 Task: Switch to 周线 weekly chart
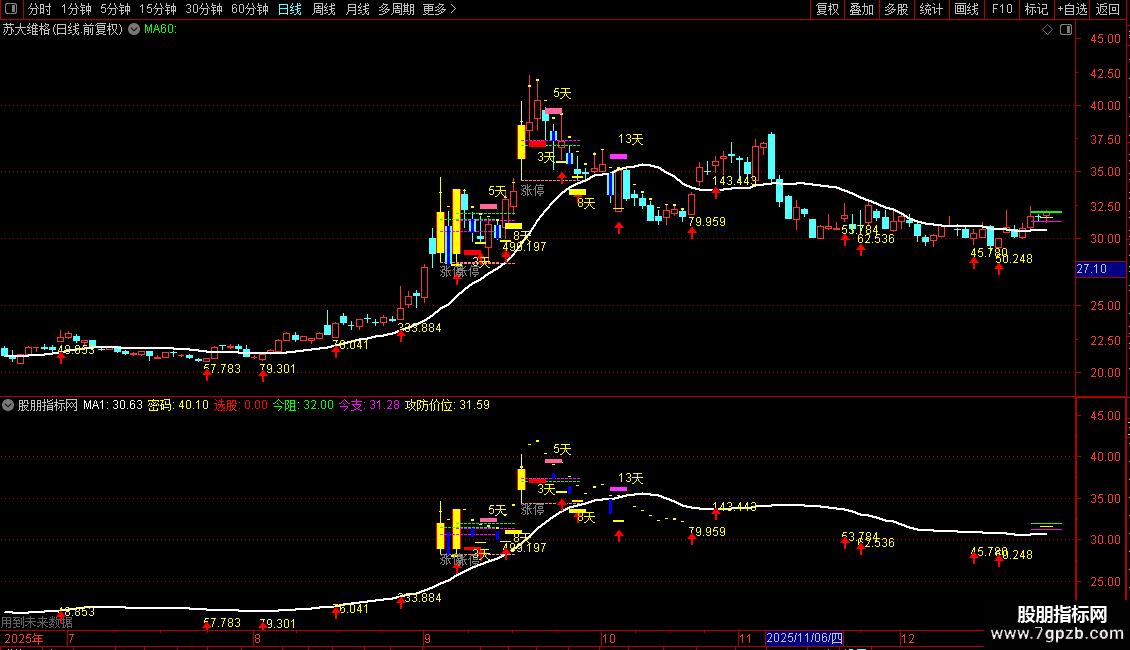click(324, 9)
